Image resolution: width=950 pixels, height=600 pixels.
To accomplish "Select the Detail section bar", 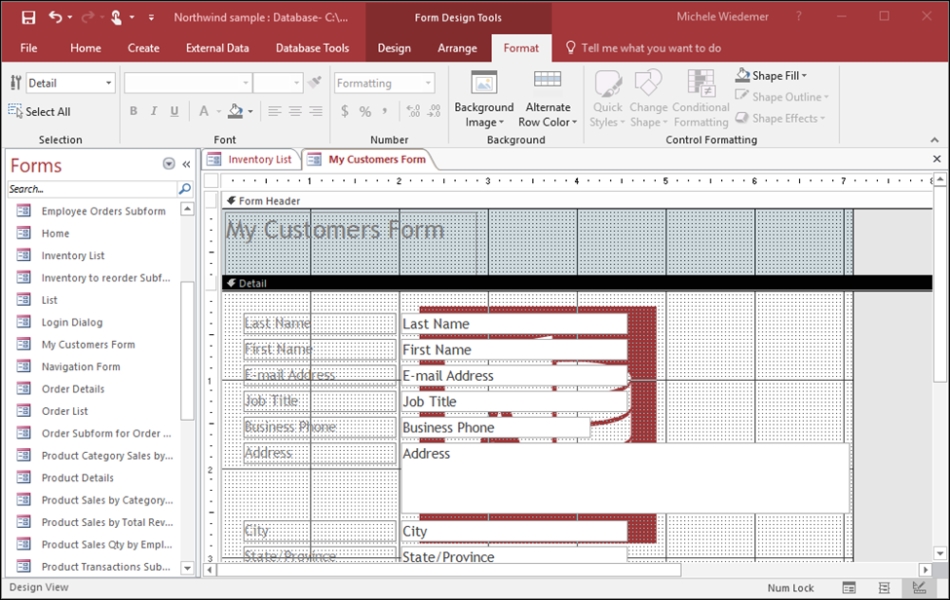I will tap(577, 283).
